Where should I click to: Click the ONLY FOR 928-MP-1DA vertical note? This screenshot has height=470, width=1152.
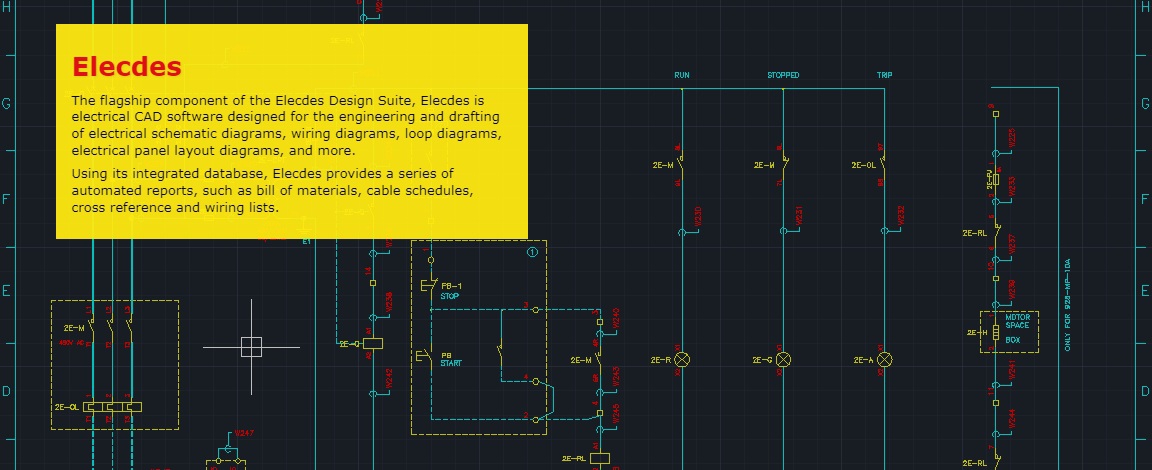(1068, 305)
